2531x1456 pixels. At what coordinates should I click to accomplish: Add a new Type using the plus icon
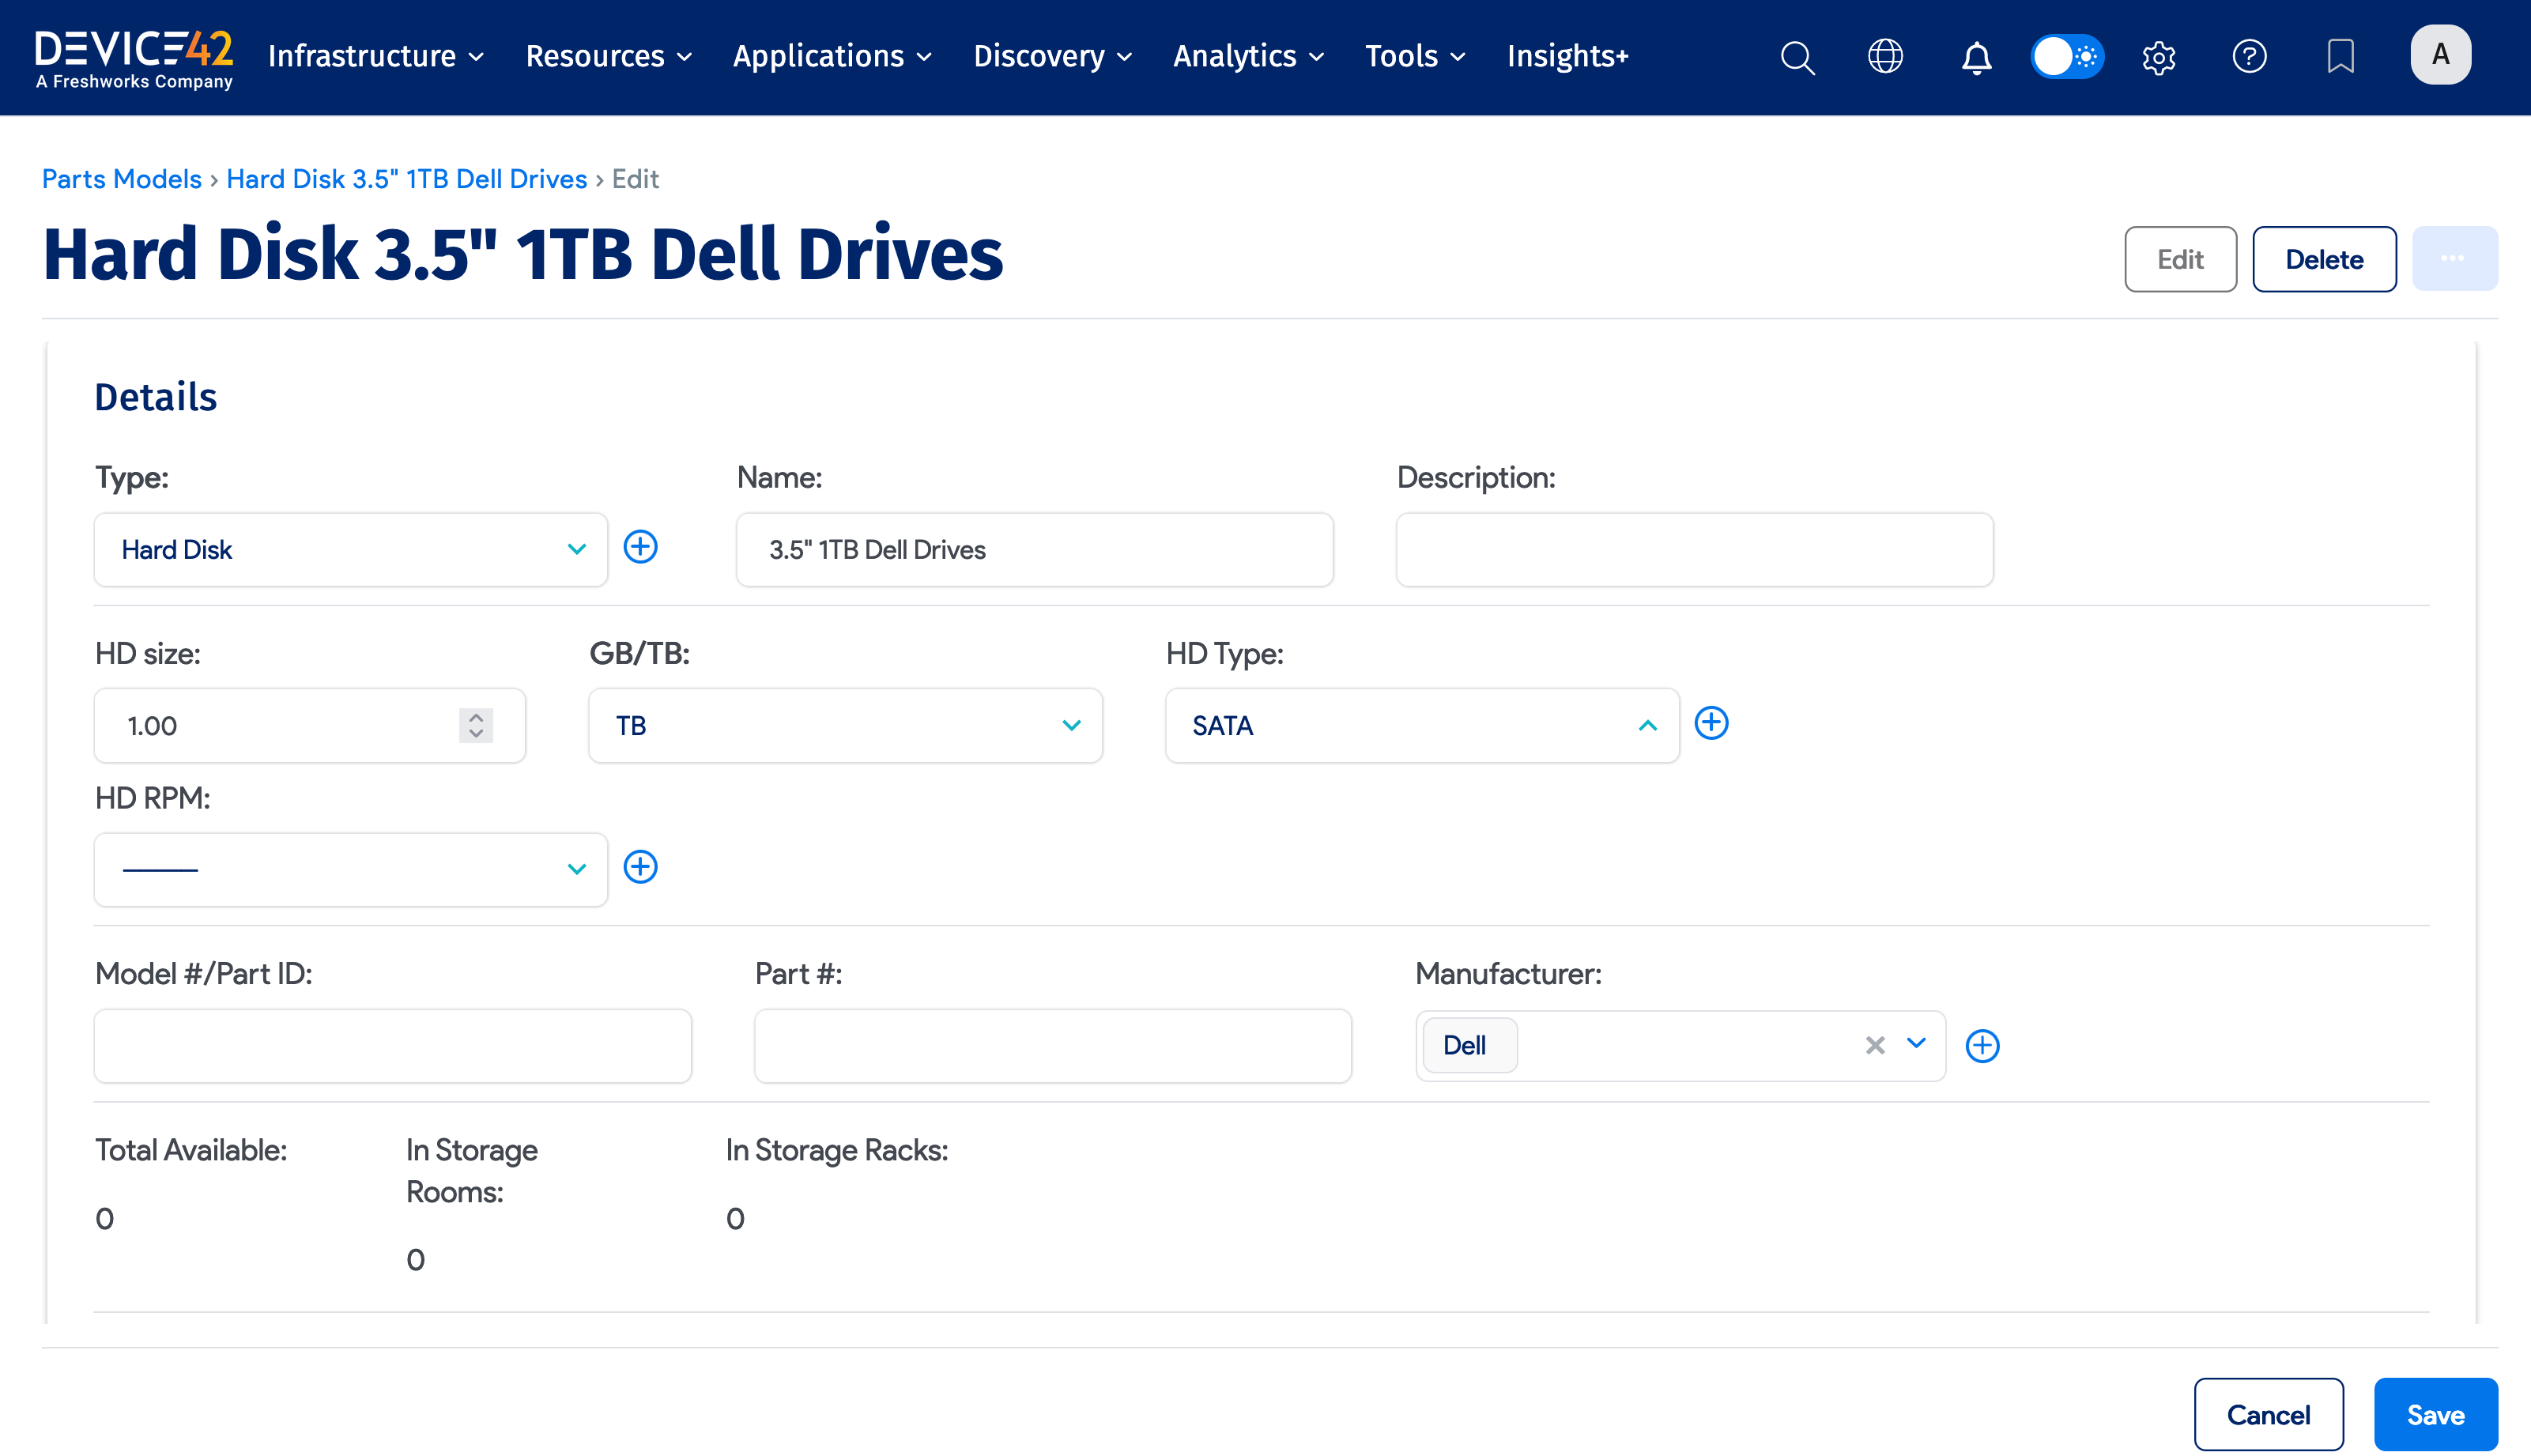point(641,547)
